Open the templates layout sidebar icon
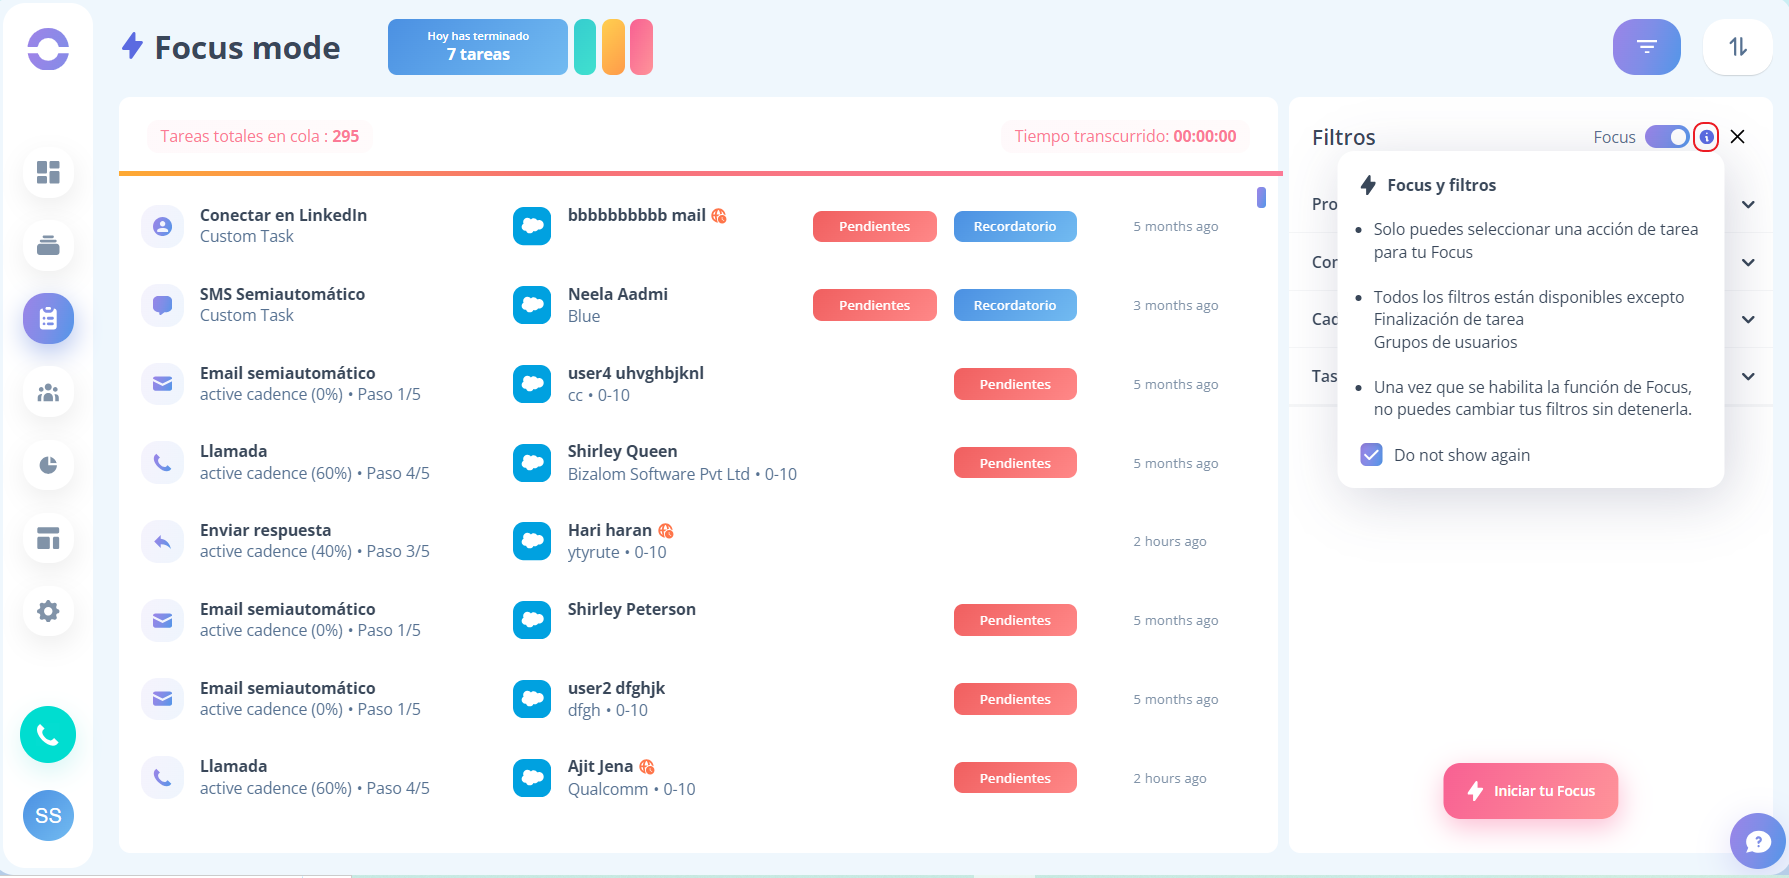The height and width of the screenshot is (878, 1789). click(x=48, y=538)
